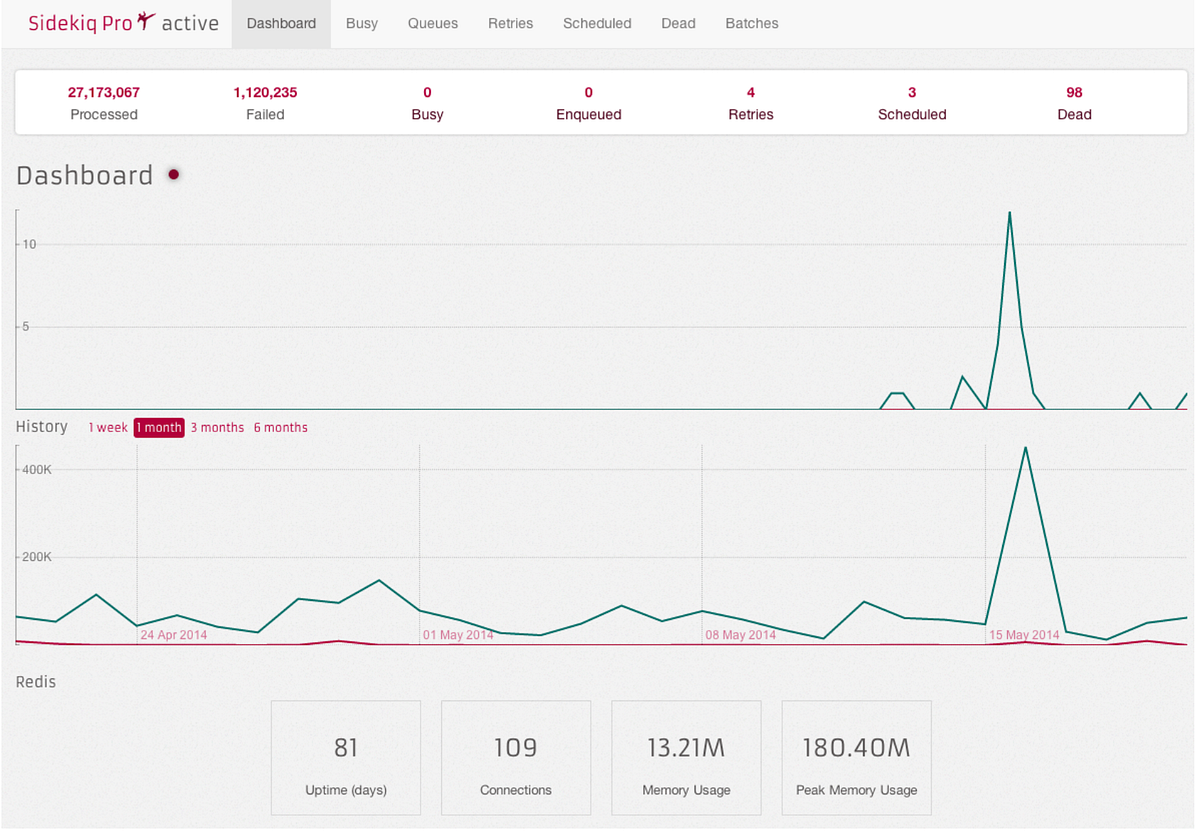Screen dimensions: 1200x840
Task: Click the Sidekiq Pro ballerina logo icon
Action: (146, 19)
